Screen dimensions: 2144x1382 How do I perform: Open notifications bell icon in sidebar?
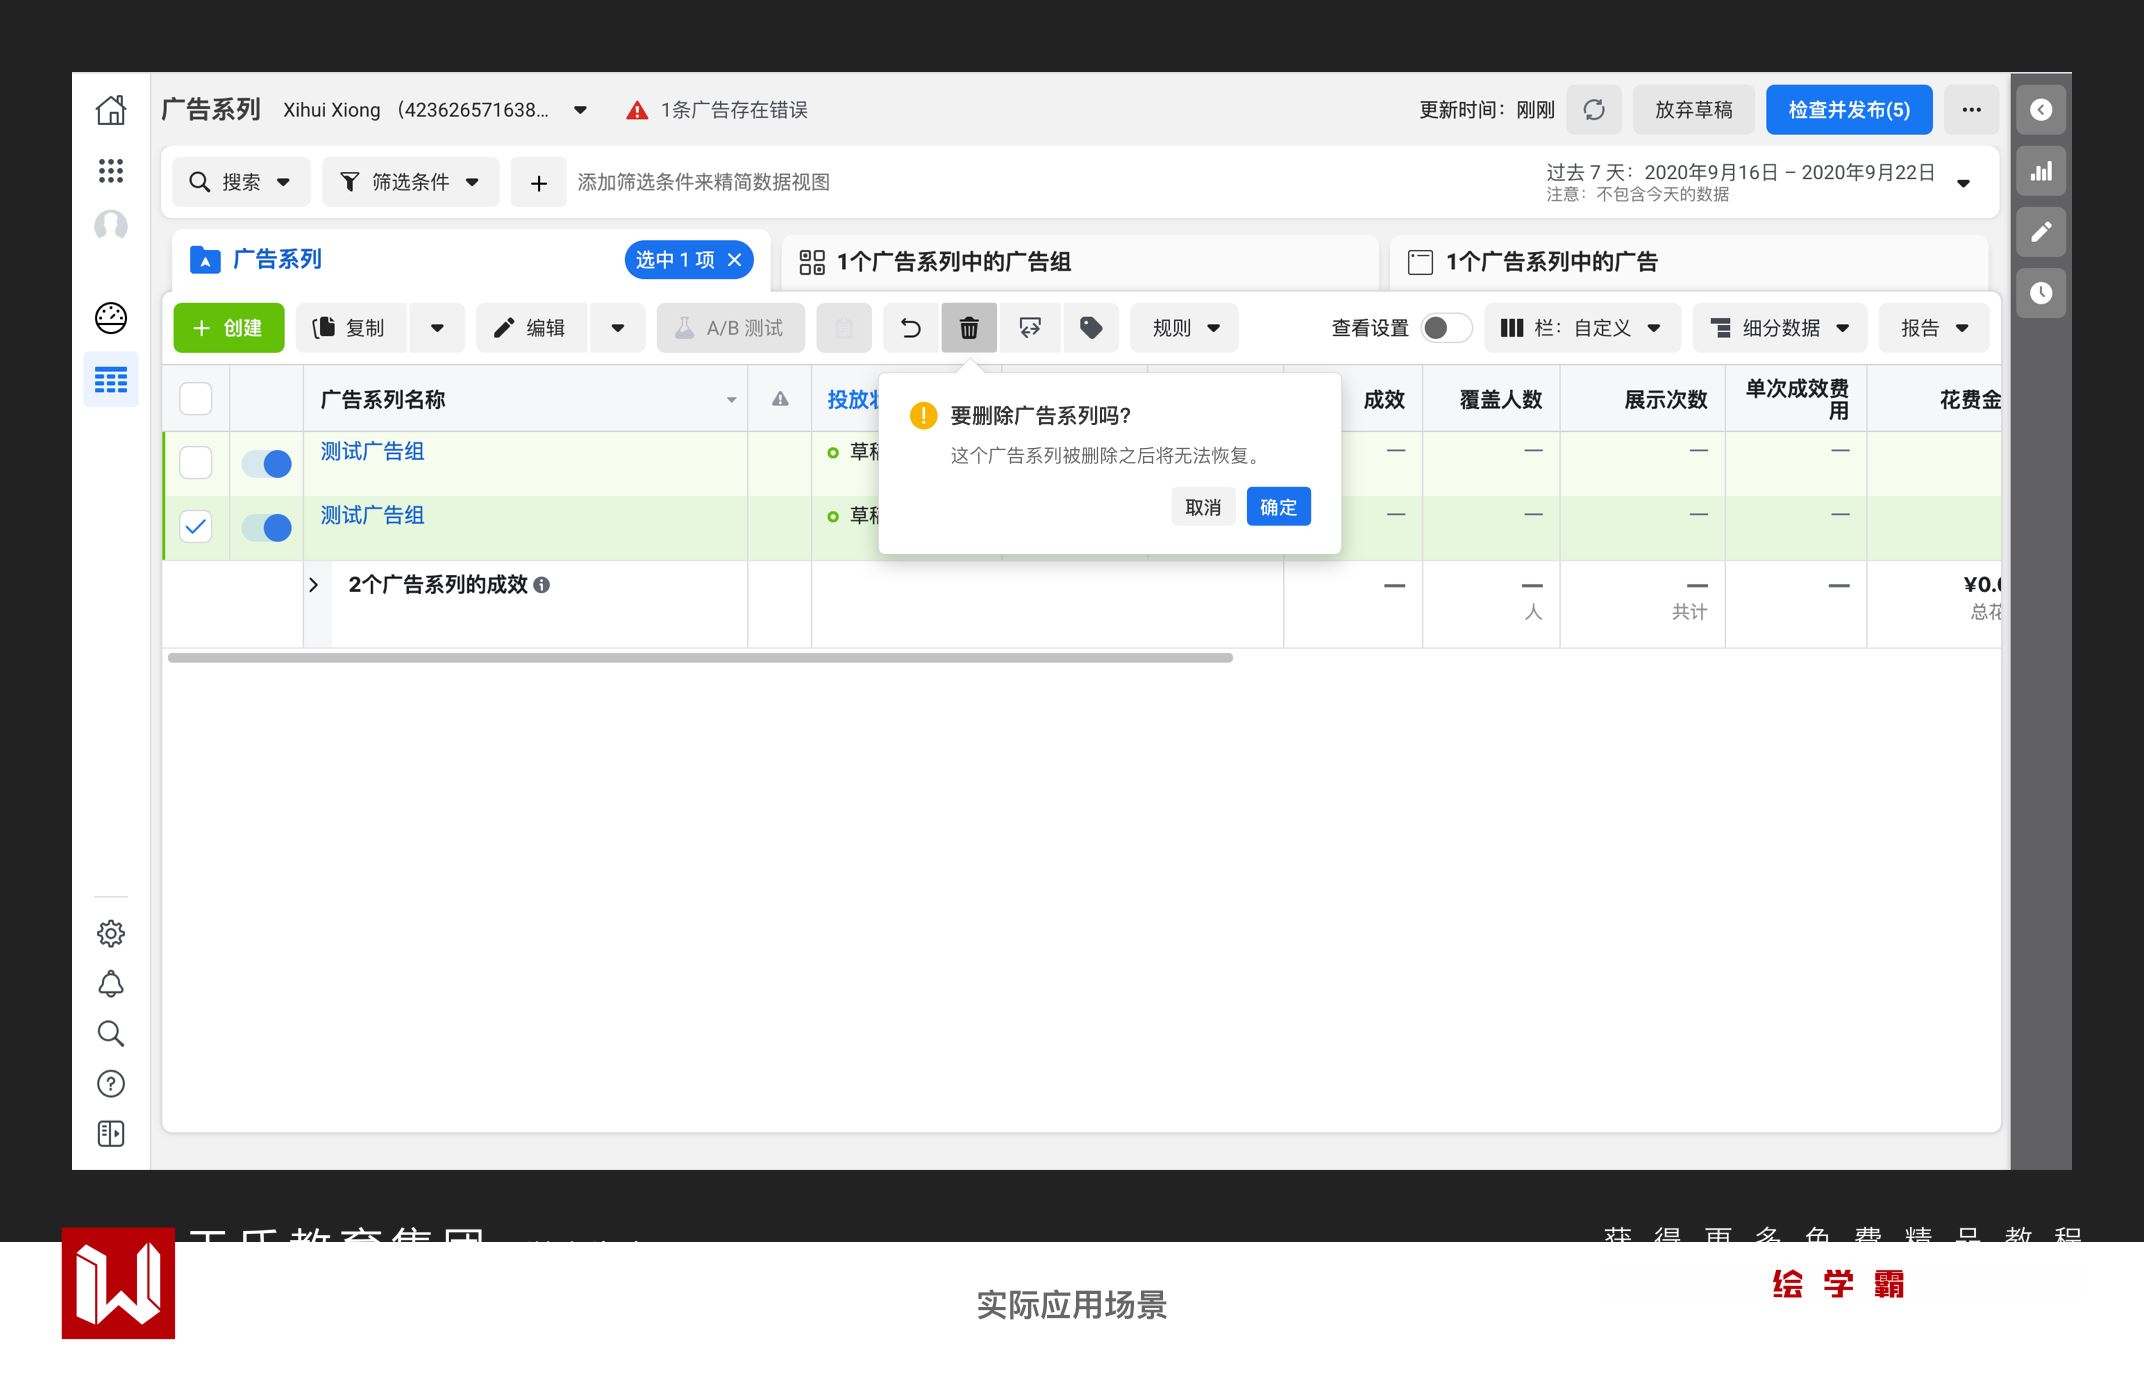pos(111,984)
